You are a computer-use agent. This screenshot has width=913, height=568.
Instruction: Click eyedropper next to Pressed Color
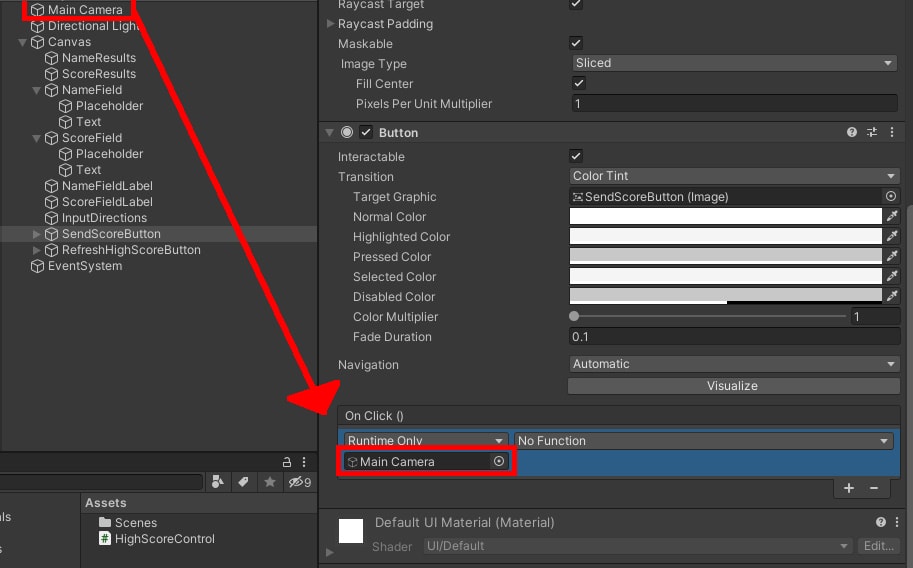[x=891, y=256]
